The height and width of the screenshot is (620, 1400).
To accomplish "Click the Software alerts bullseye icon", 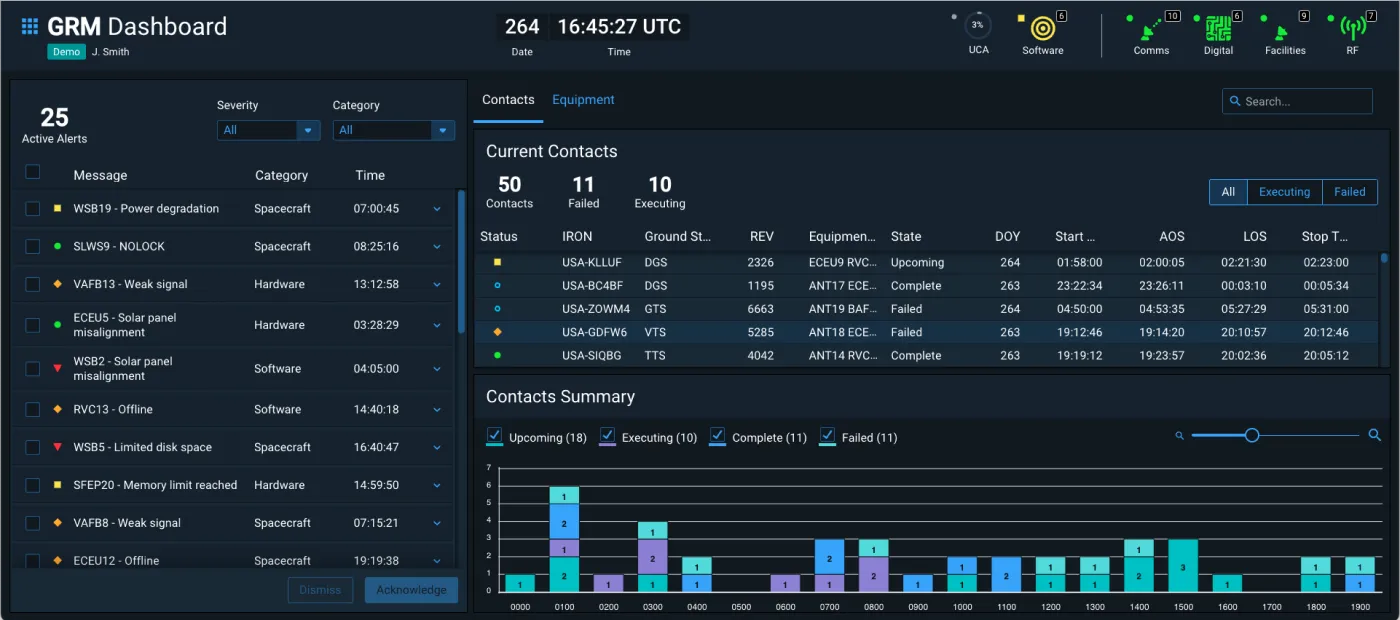I will [1042, 30].
